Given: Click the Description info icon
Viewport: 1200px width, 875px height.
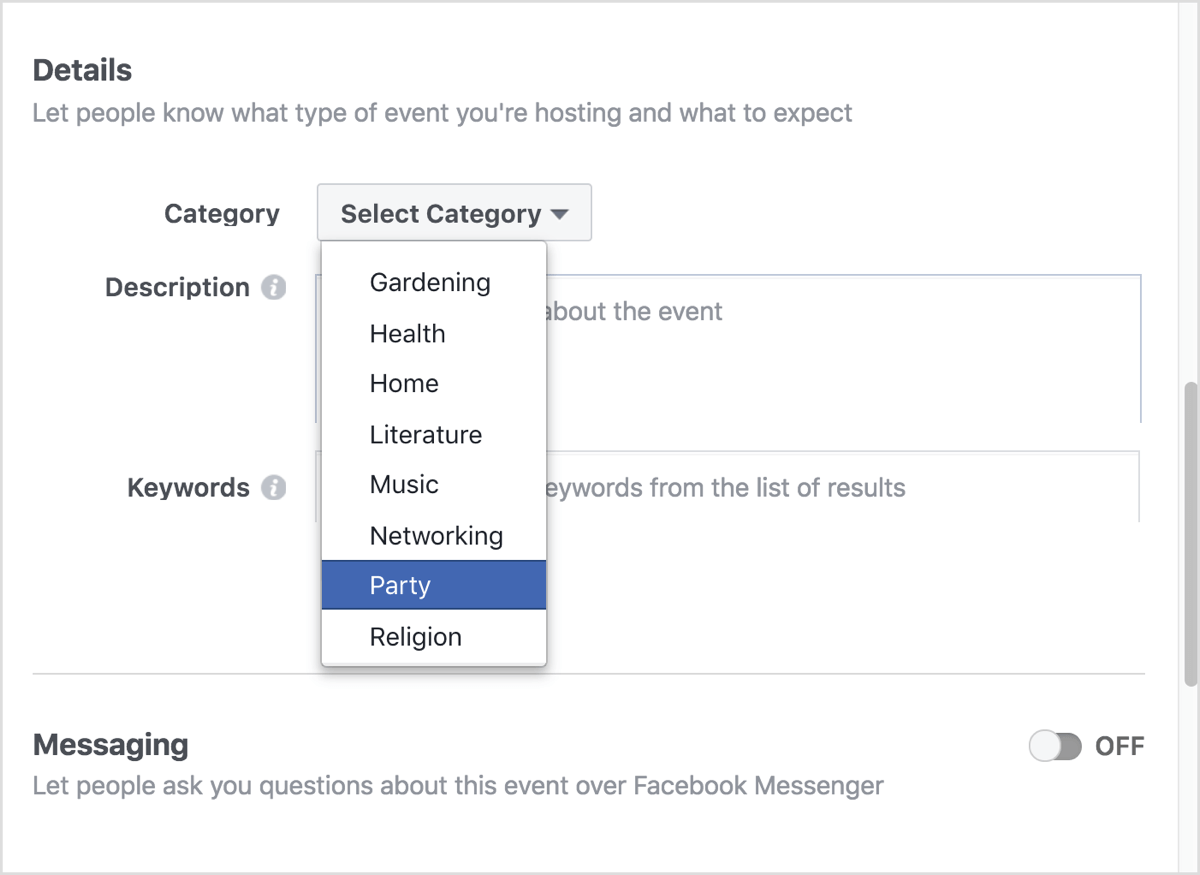Looking at the screenshot, I should click(273, 288).
